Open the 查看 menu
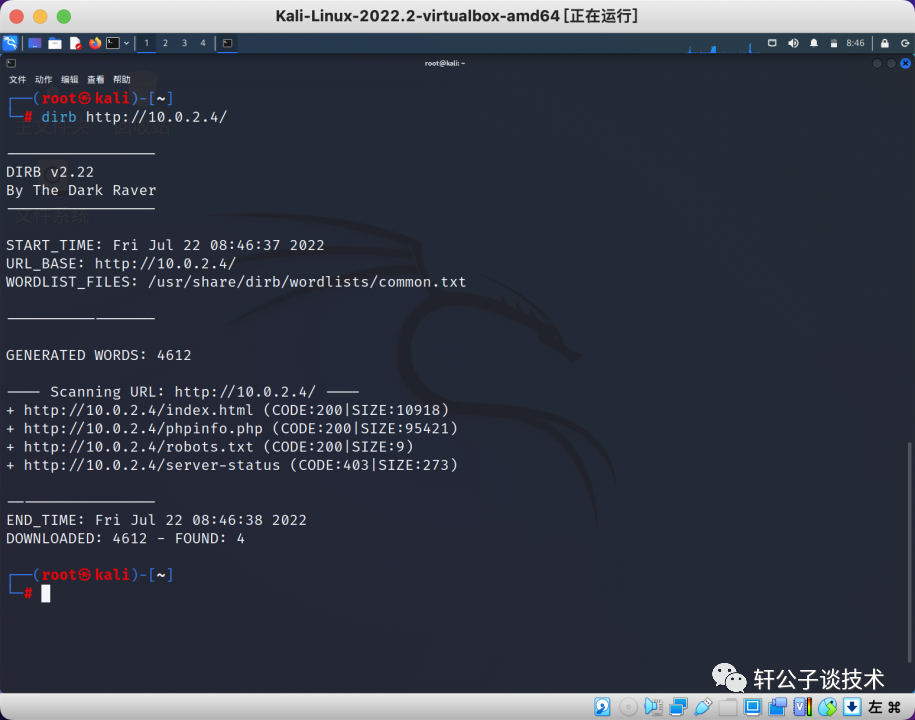This screenshot has width=915, height=720. (96, 79)
